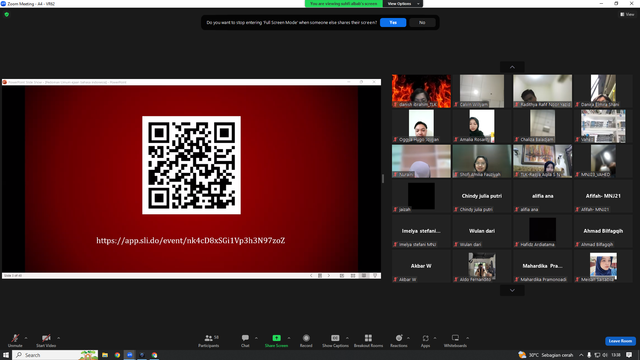Select Shofi Aihlia Fauziyah video tile
Screen dimensions: 640x360
(482, 161)
